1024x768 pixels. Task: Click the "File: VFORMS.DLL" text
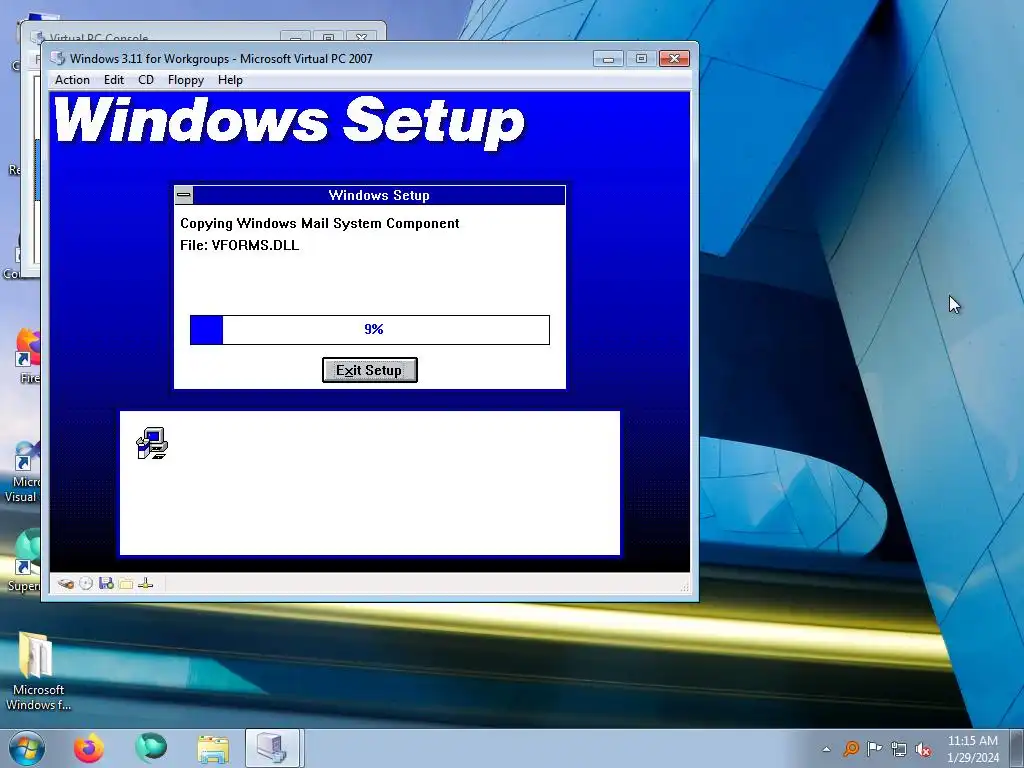tap(240, 246)
